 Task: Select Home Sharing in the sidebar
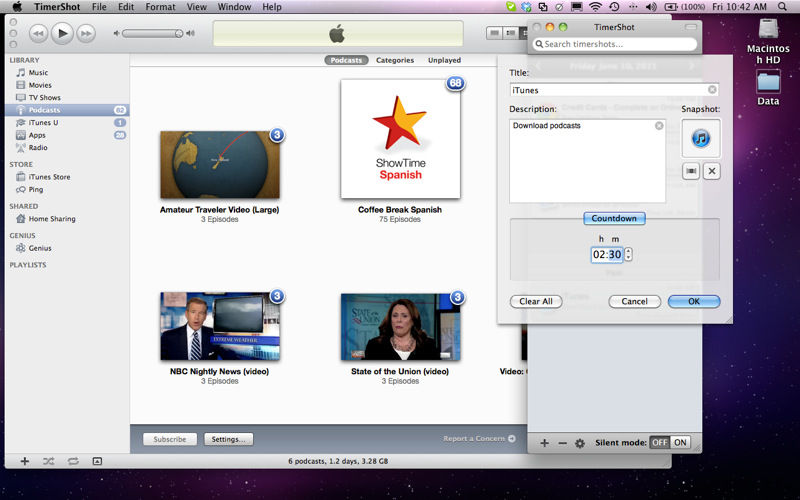click(x=52, y=219)
